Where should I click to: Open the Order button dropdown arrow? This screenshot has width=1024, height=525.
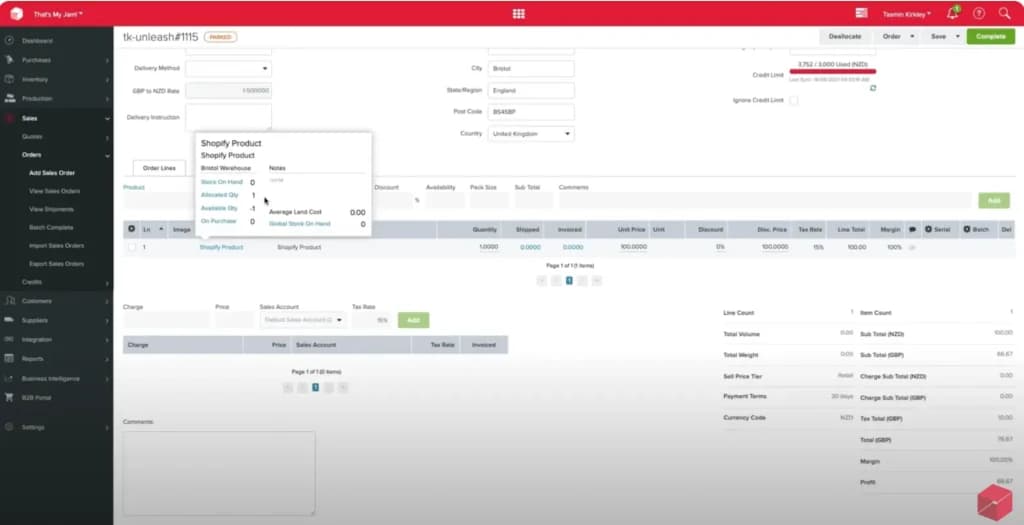tap(912, 37)
